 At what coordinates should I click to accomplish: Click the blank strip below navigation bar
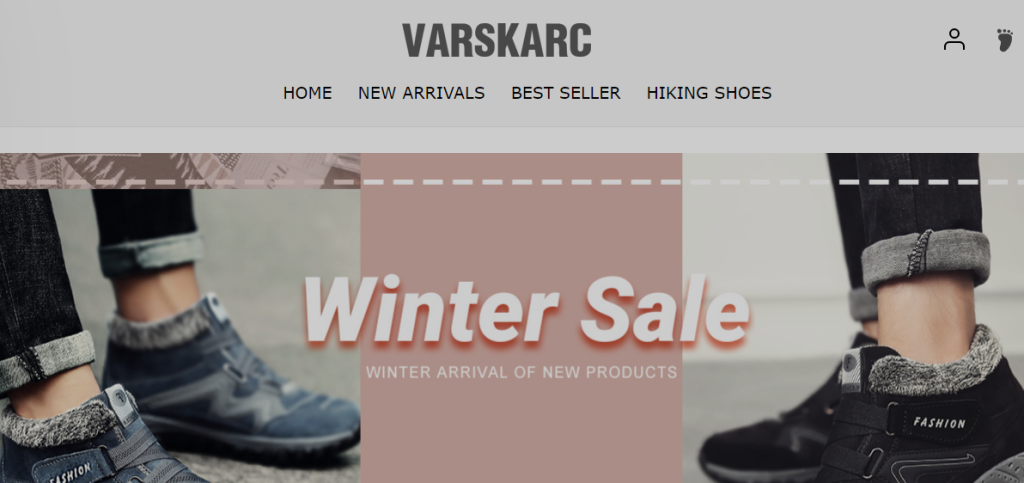tap(512, 140)
